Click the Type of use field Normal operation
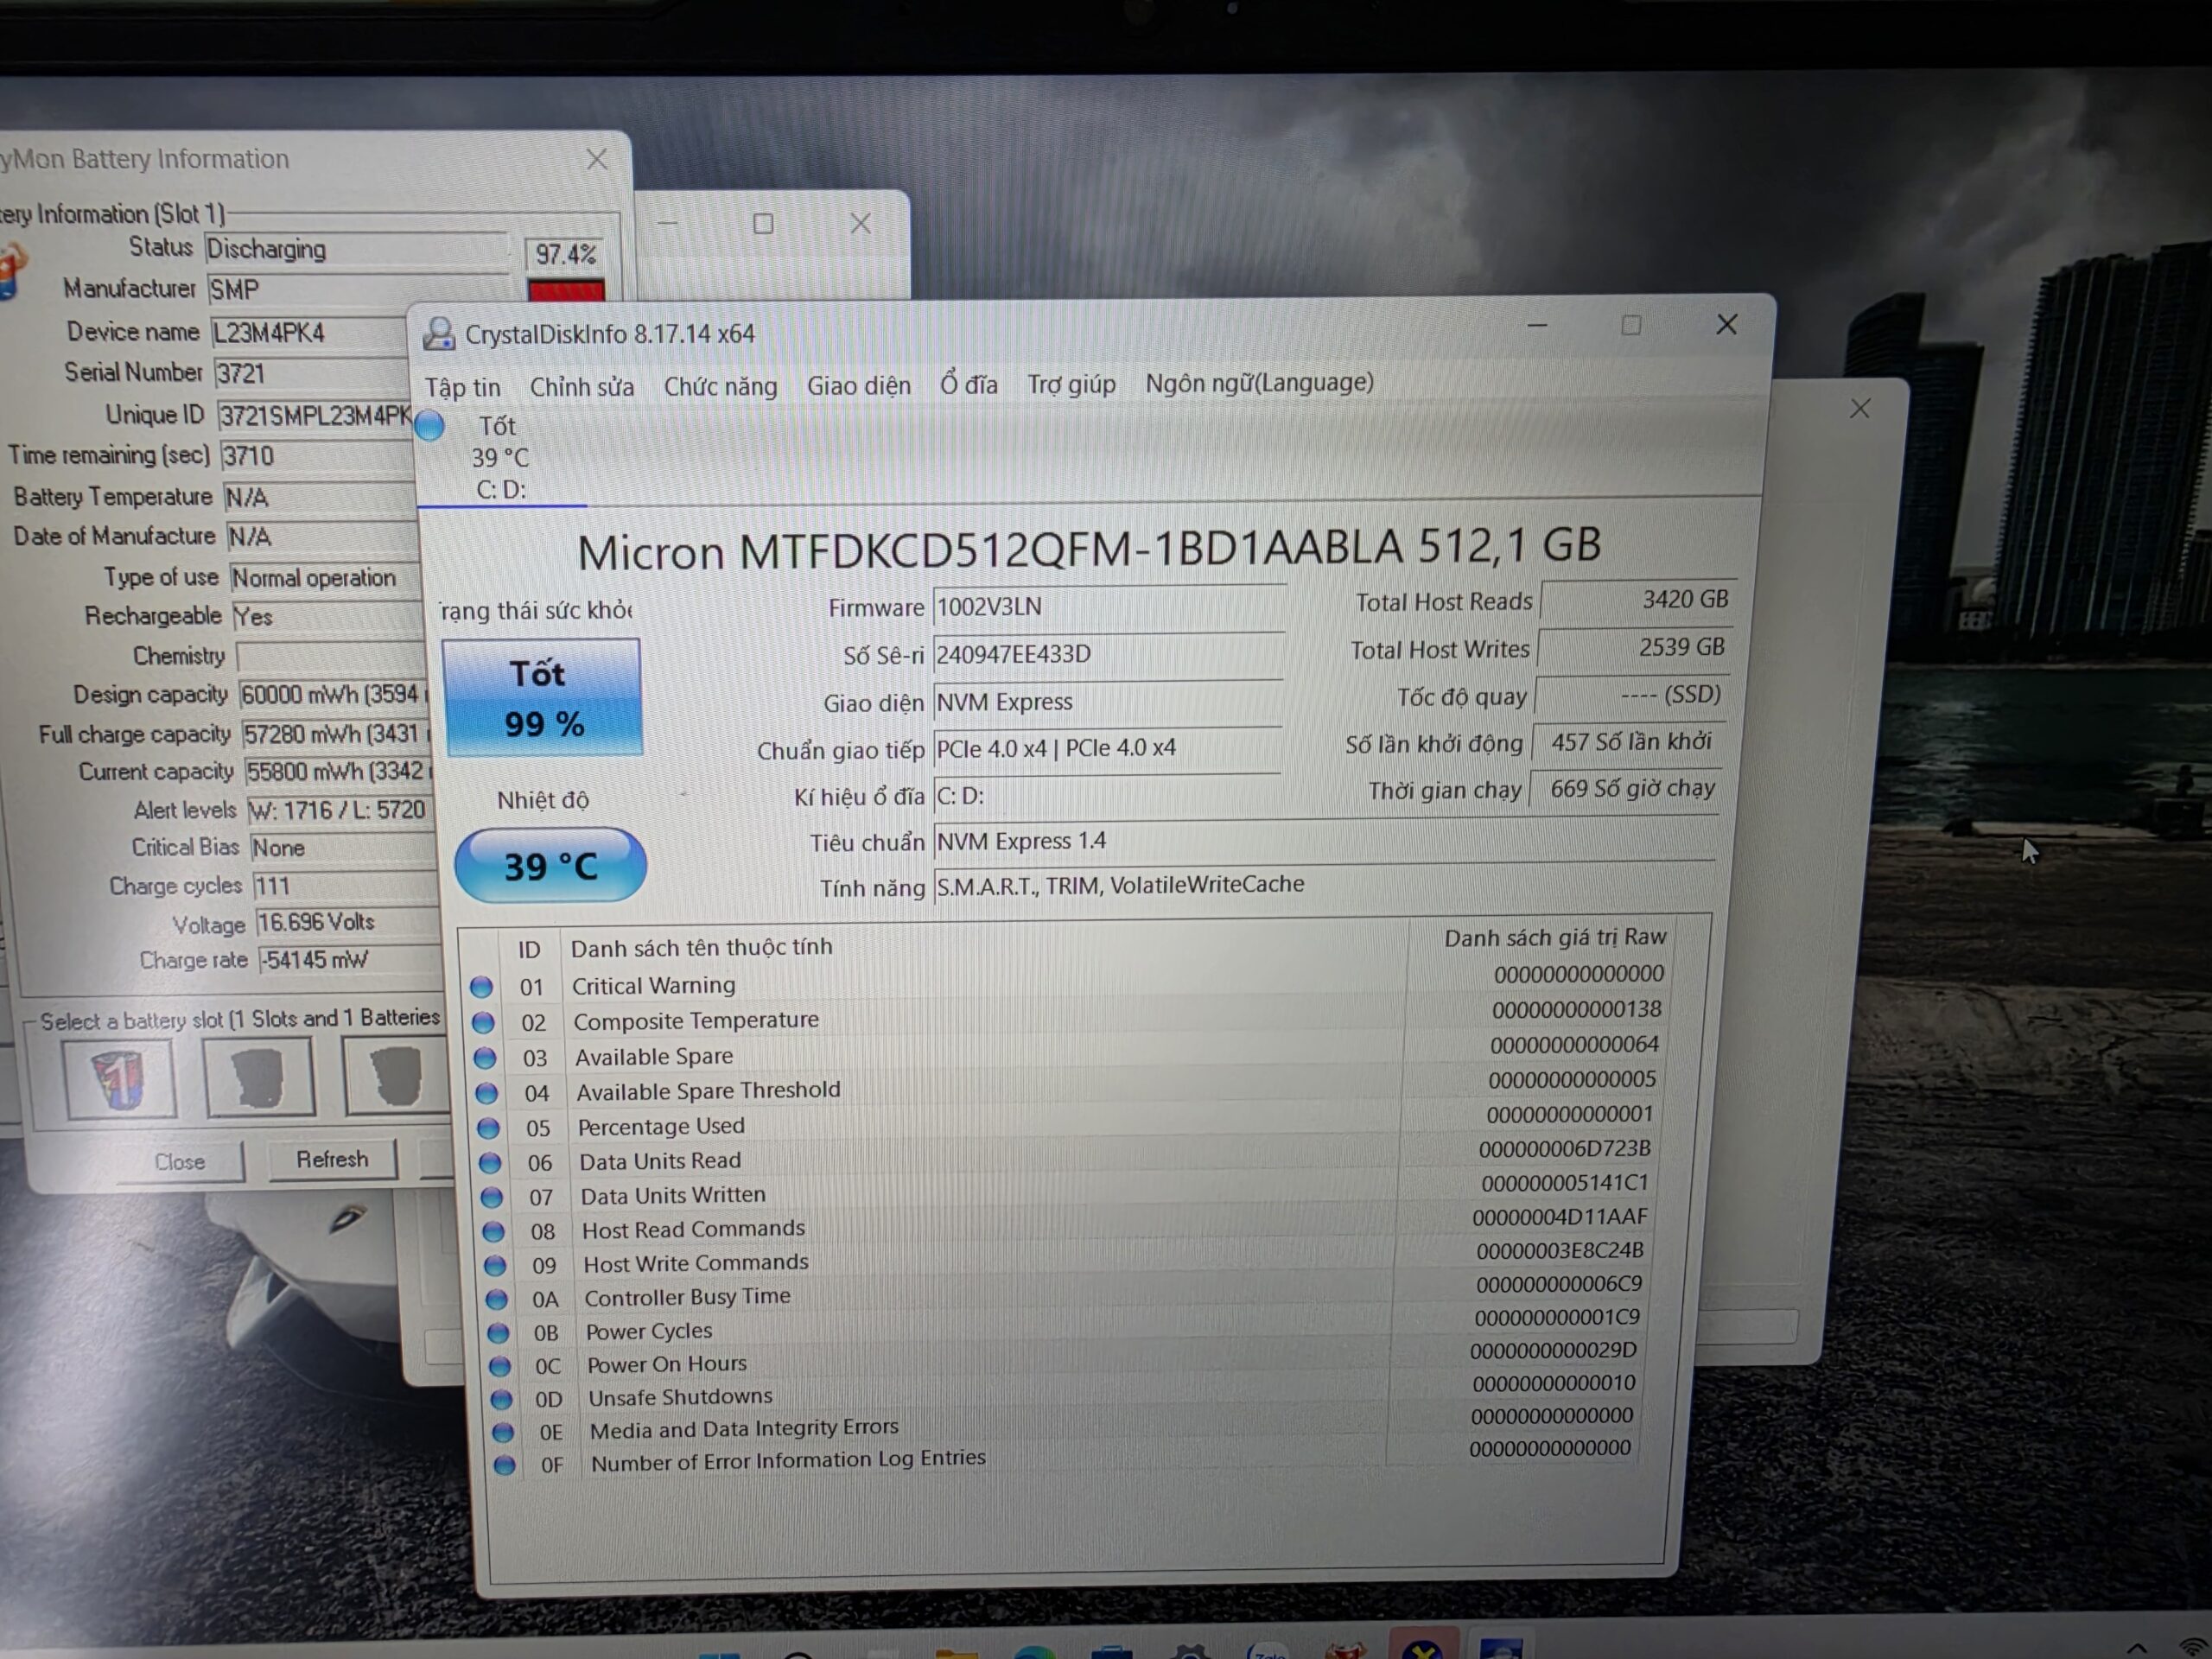 click(326, 578)
